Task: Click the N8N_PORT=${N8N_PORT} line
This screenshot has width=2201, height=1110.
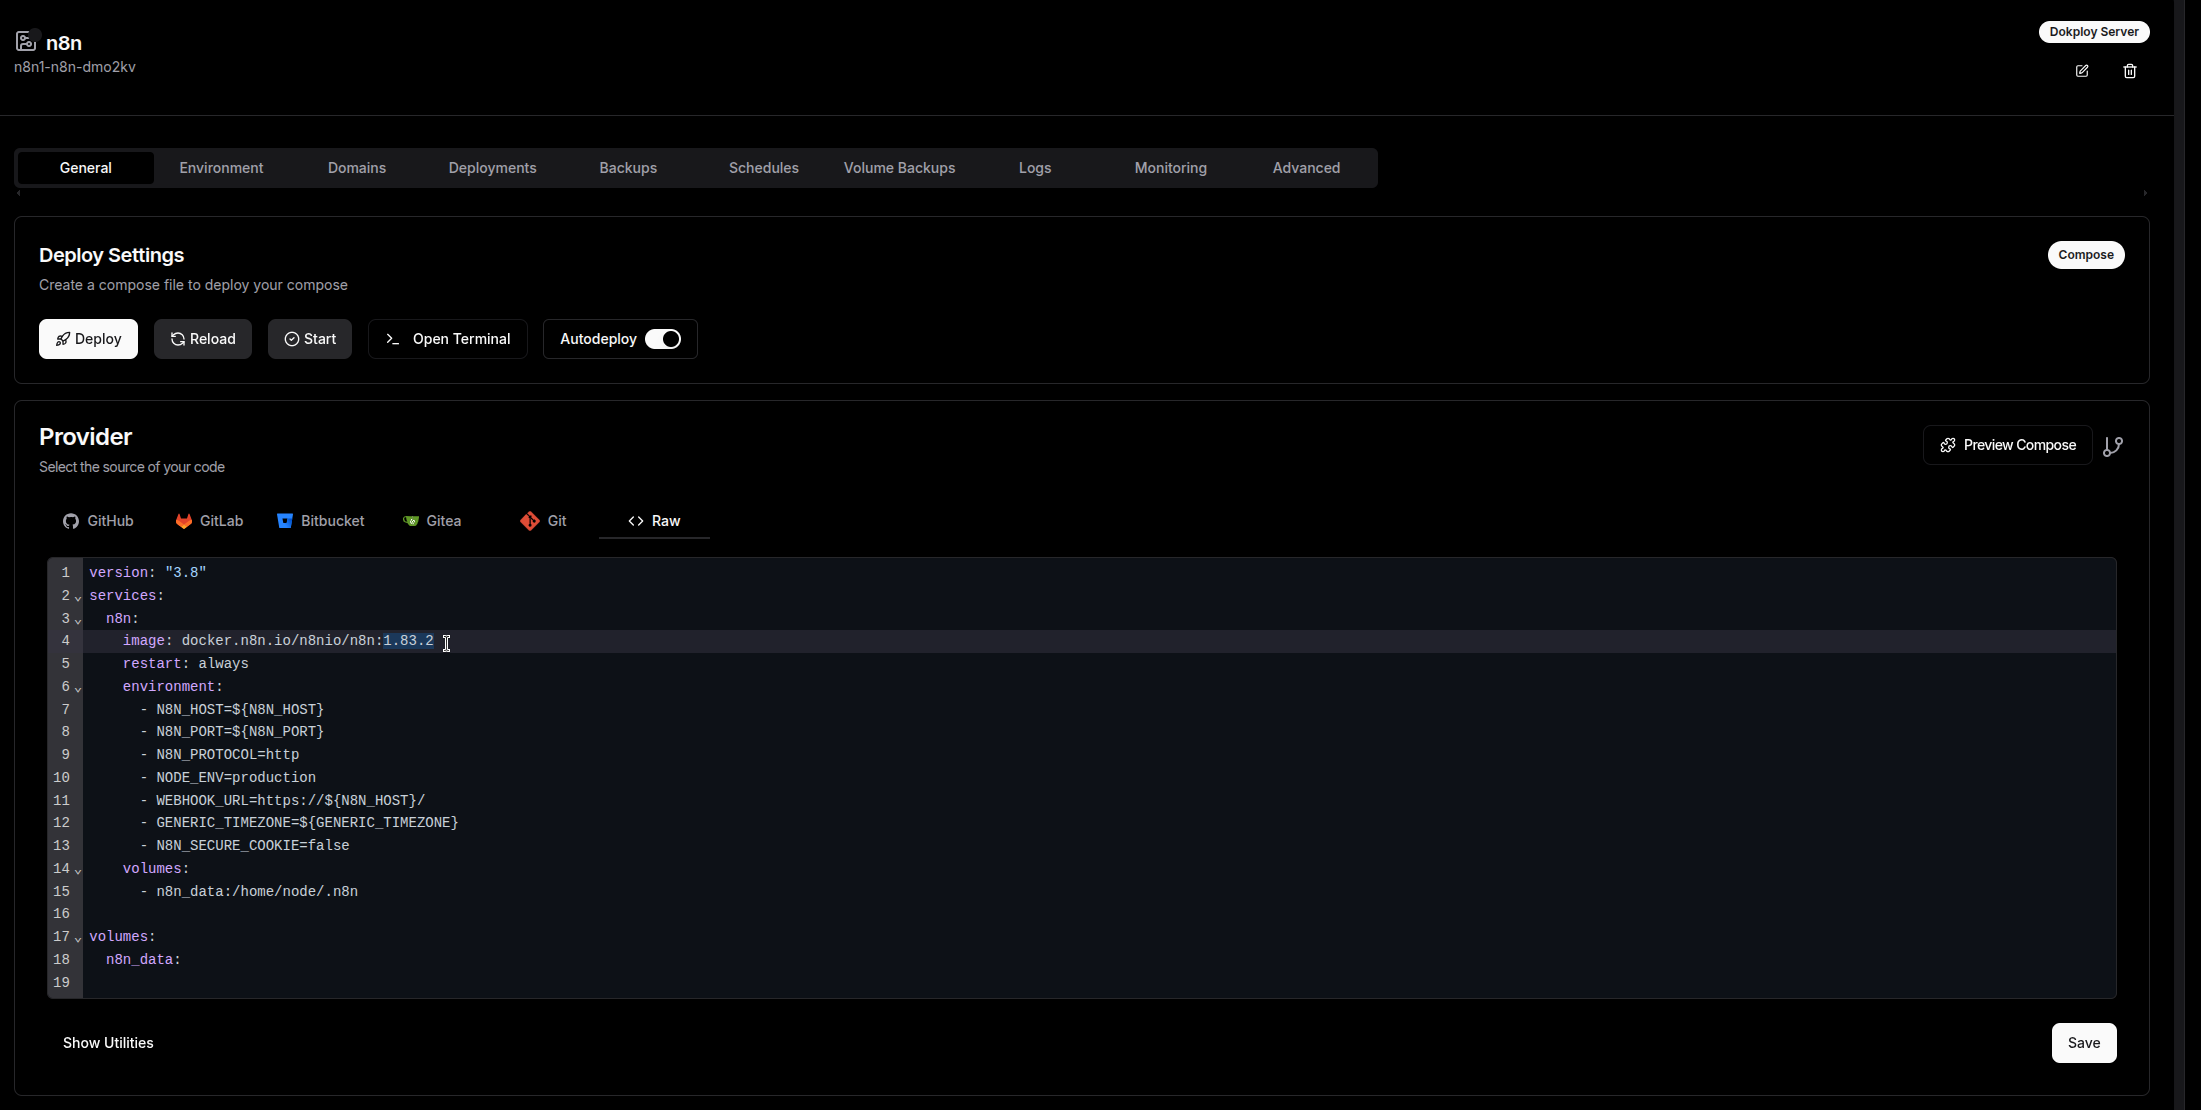Action: pos(1099,732)
